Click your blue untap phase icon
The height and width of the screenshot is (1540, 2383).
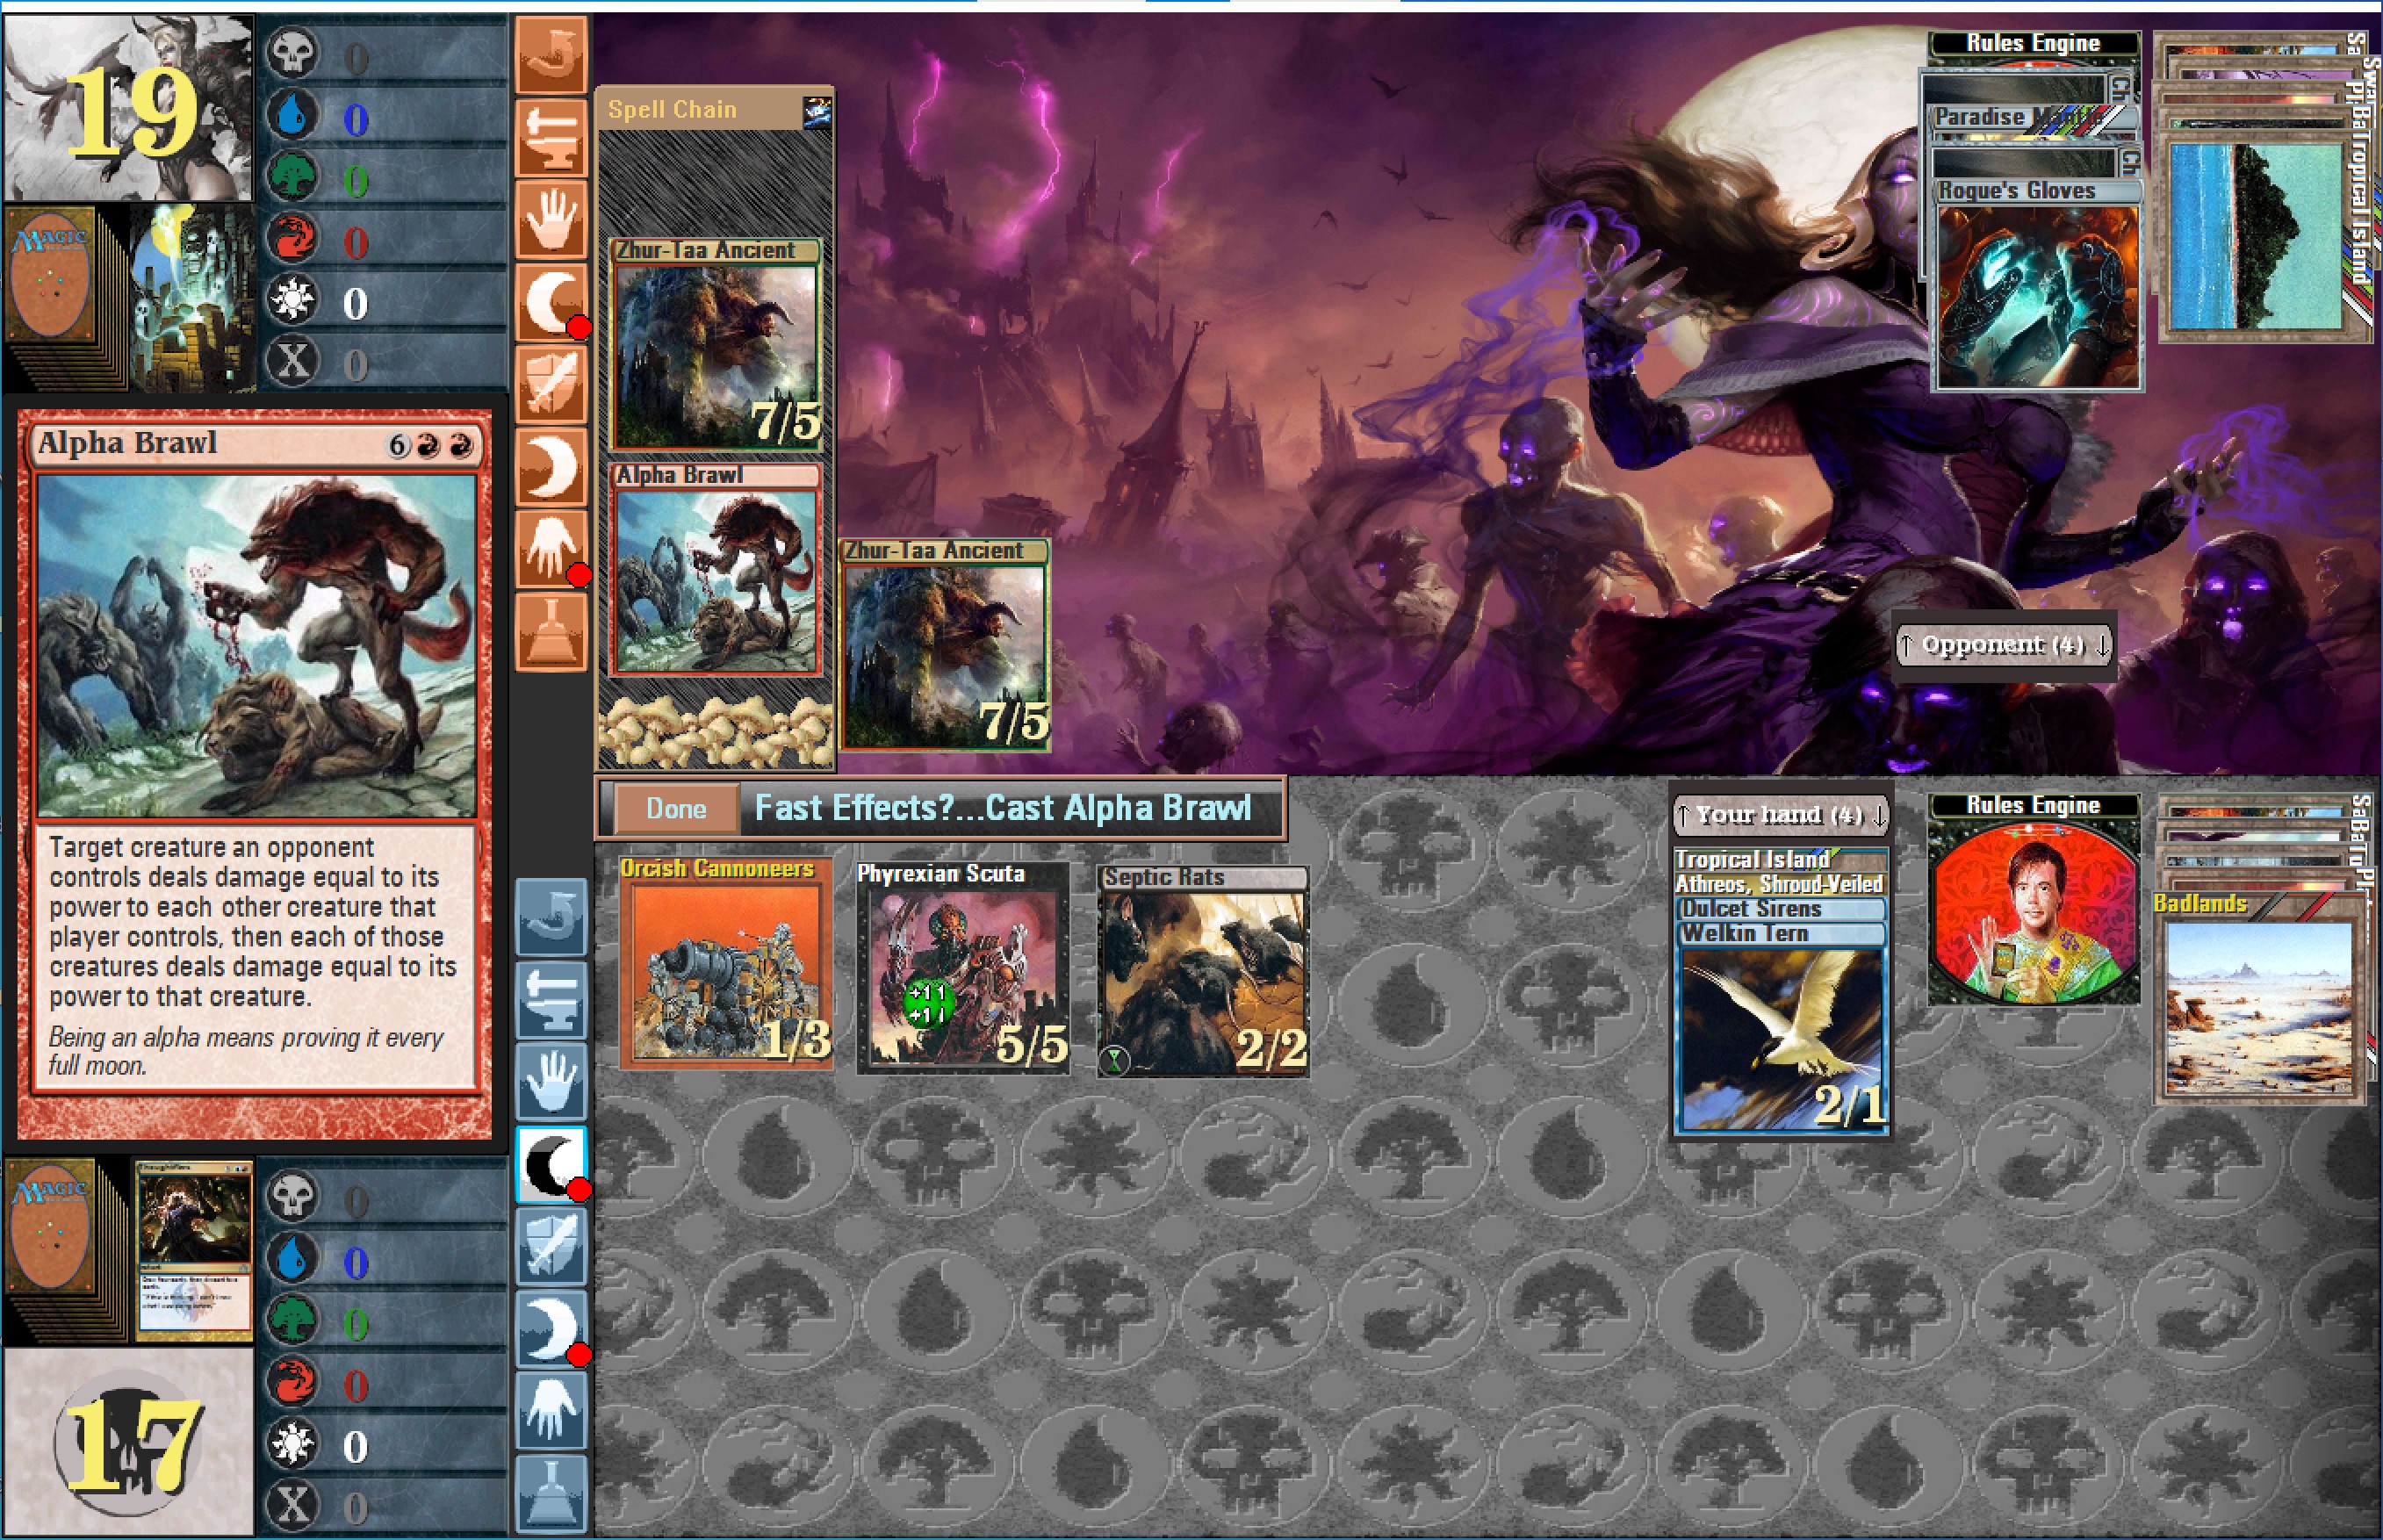click(x=551, y=918)
